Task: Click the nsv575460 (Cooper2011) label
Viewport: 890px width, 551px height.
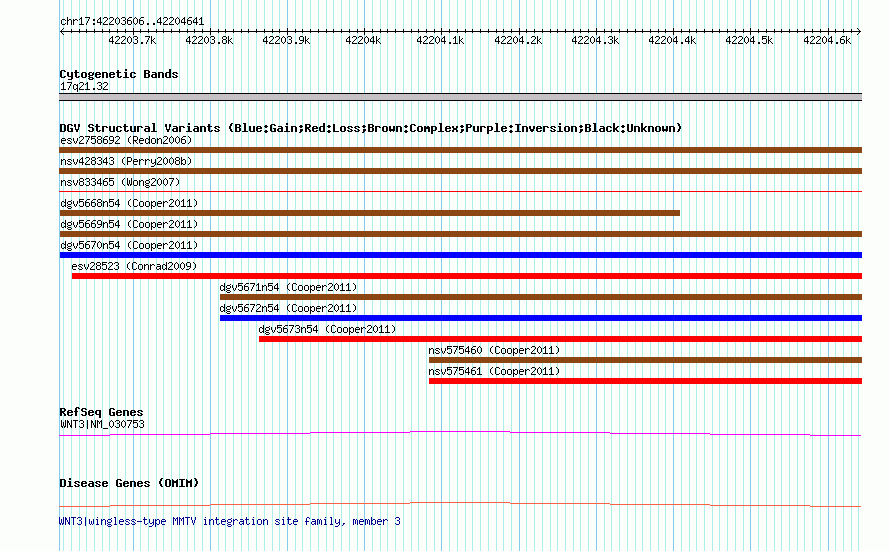Action: (494, 350)
